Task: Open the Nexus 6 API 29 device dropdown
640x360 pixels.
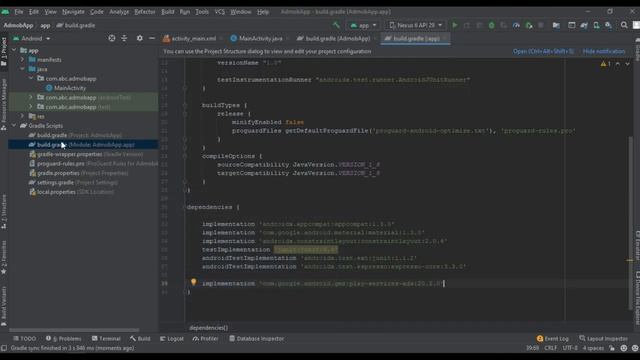Action: point(415,25)
